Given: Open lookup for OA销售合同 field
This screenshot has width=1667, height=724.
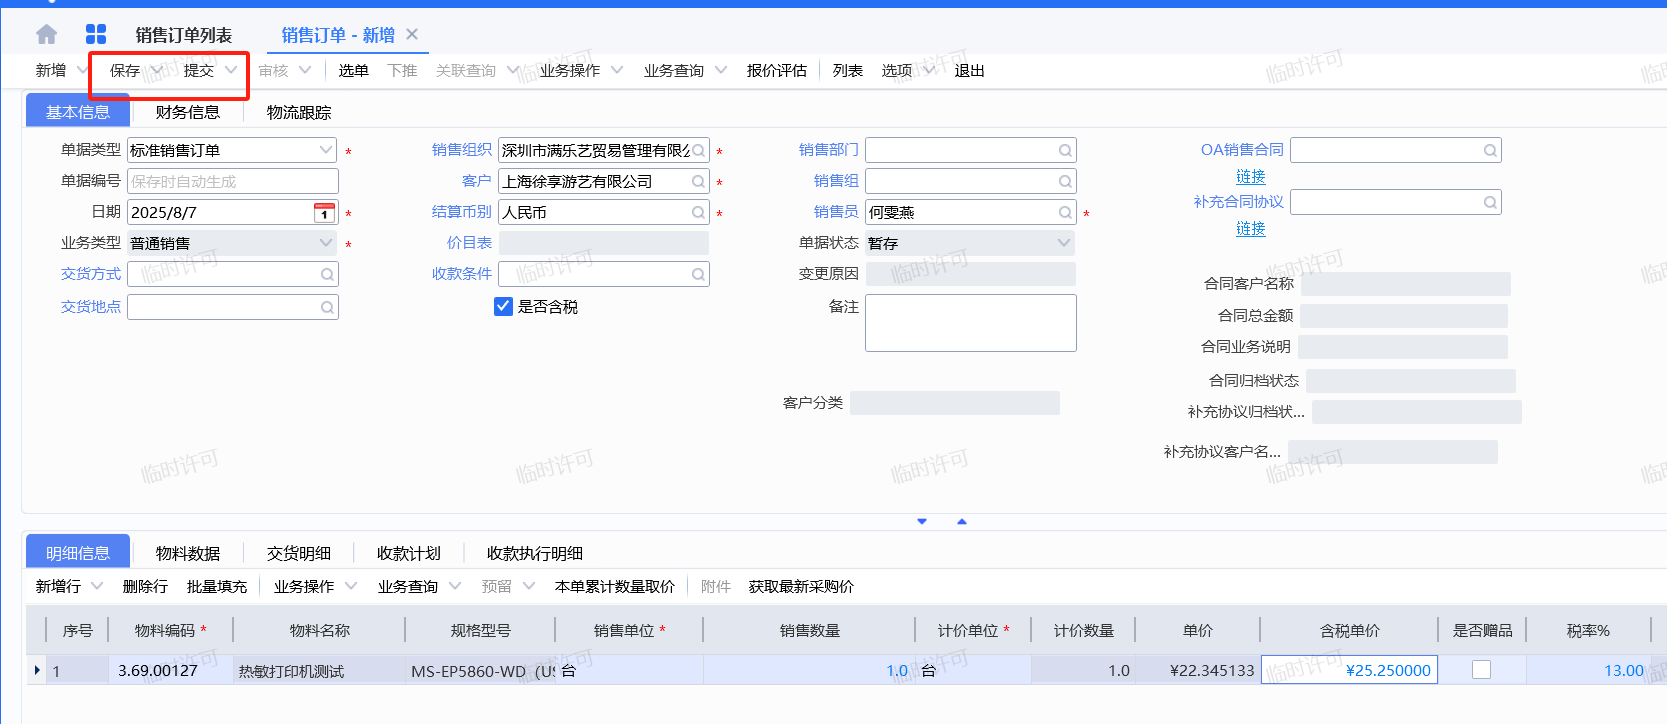Looking at the screenshot, I should click(1490, 151).
